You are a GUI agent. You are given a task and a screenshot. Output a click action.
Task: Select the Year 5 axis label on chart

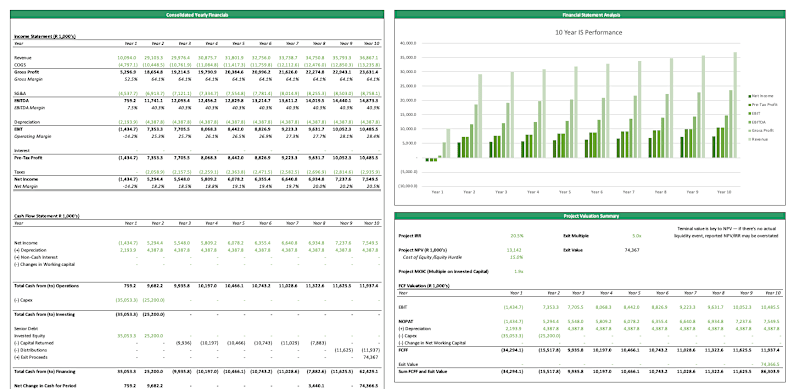[x=564, y=192]
